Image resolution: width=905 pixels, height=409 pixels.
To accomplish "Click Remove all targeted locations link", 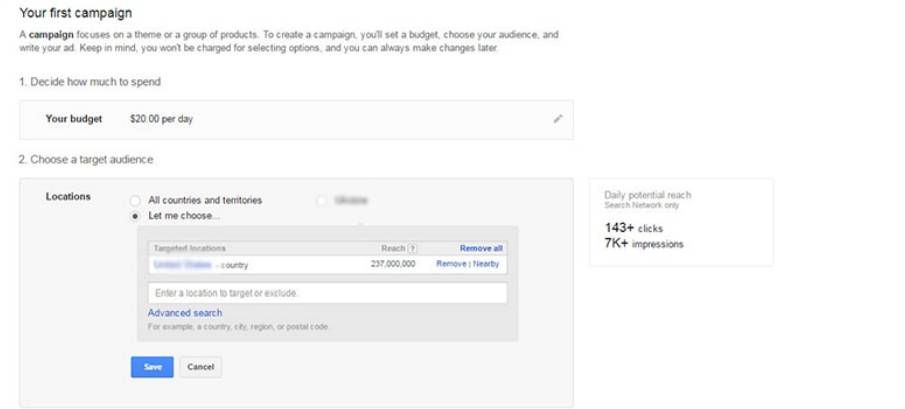I will coord(481,249).
